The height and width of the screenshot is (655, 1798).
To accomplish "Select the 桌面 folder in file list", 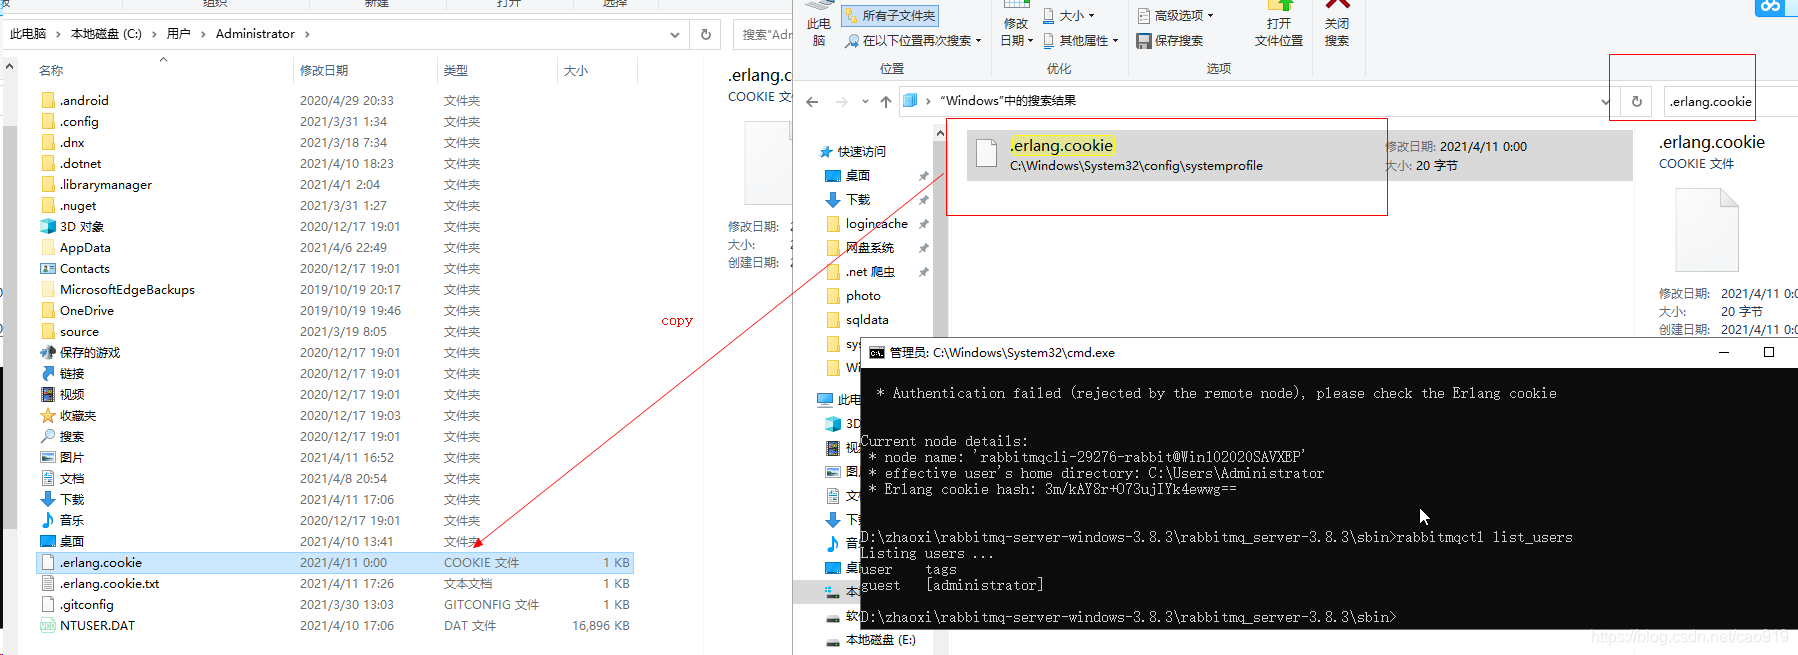I will (x=72, y=541).
